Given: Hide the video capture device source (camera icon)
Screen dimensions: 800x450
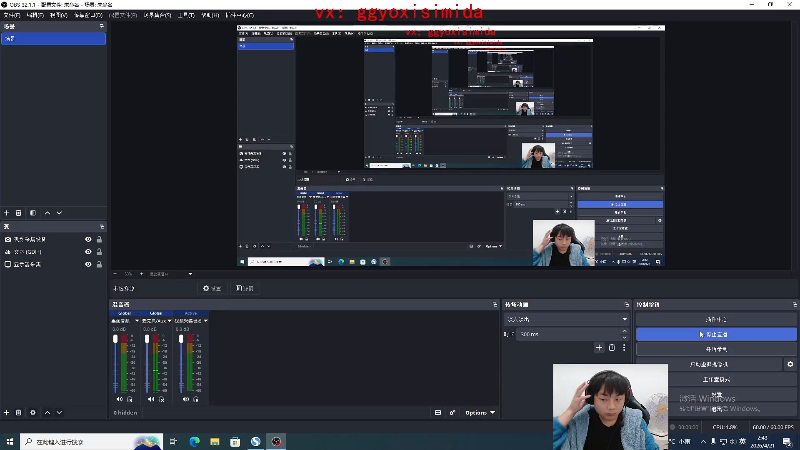Looking at the screenshot, I should tap(88, 239).
